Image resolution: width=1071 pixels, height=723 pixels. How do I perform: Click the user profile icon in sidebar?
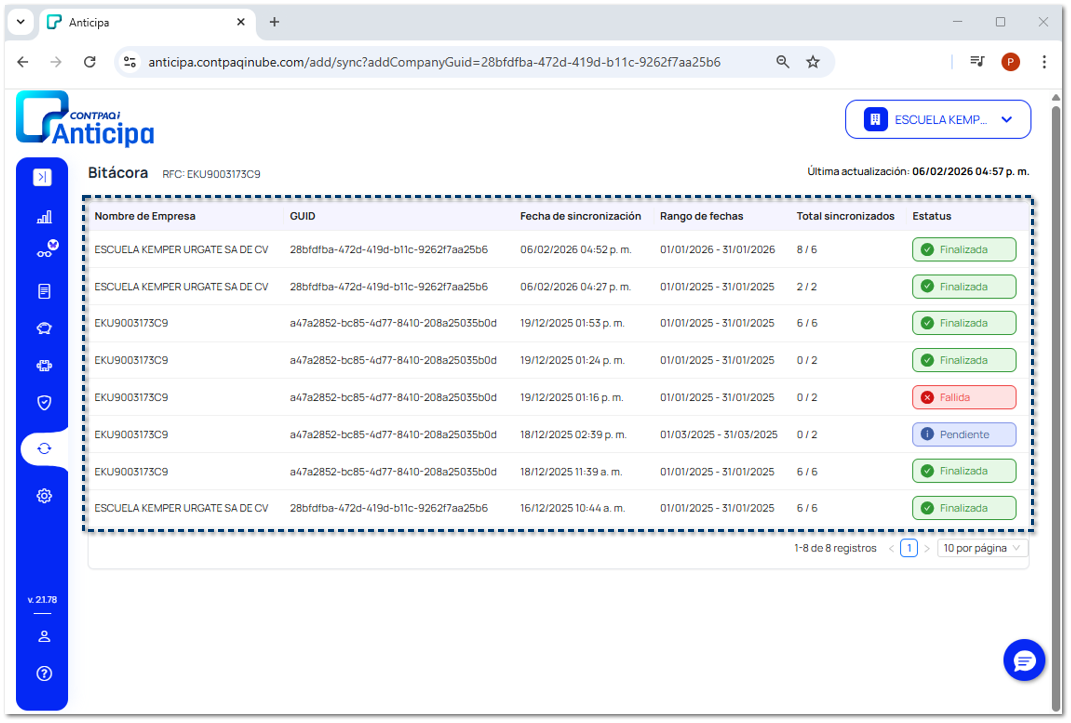click(44, 636)
